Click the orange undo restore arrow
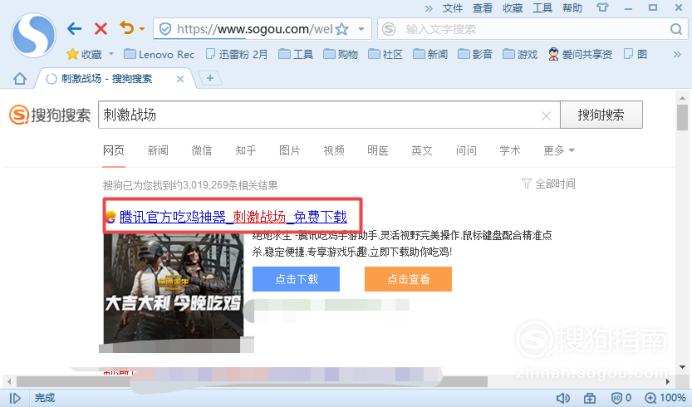692x407 pixels. point(127,29)
